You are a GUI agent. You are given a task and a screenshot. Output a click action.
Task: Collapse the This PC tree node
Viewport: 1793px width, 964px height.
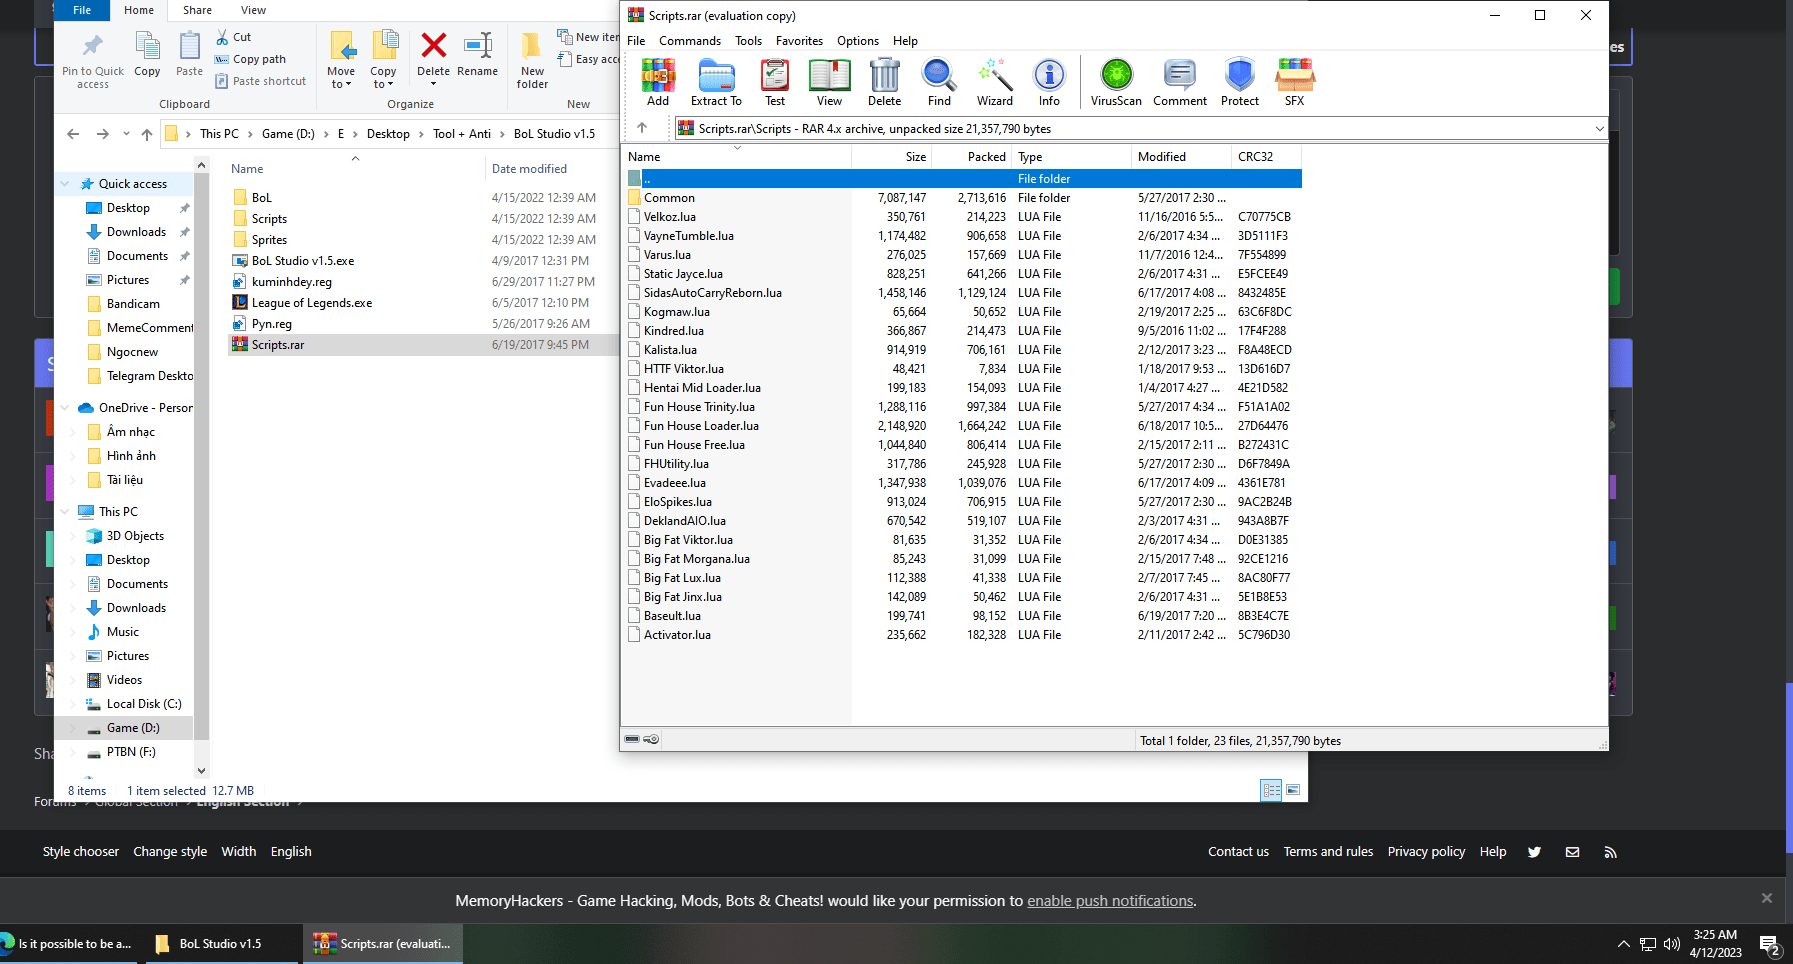65,512
